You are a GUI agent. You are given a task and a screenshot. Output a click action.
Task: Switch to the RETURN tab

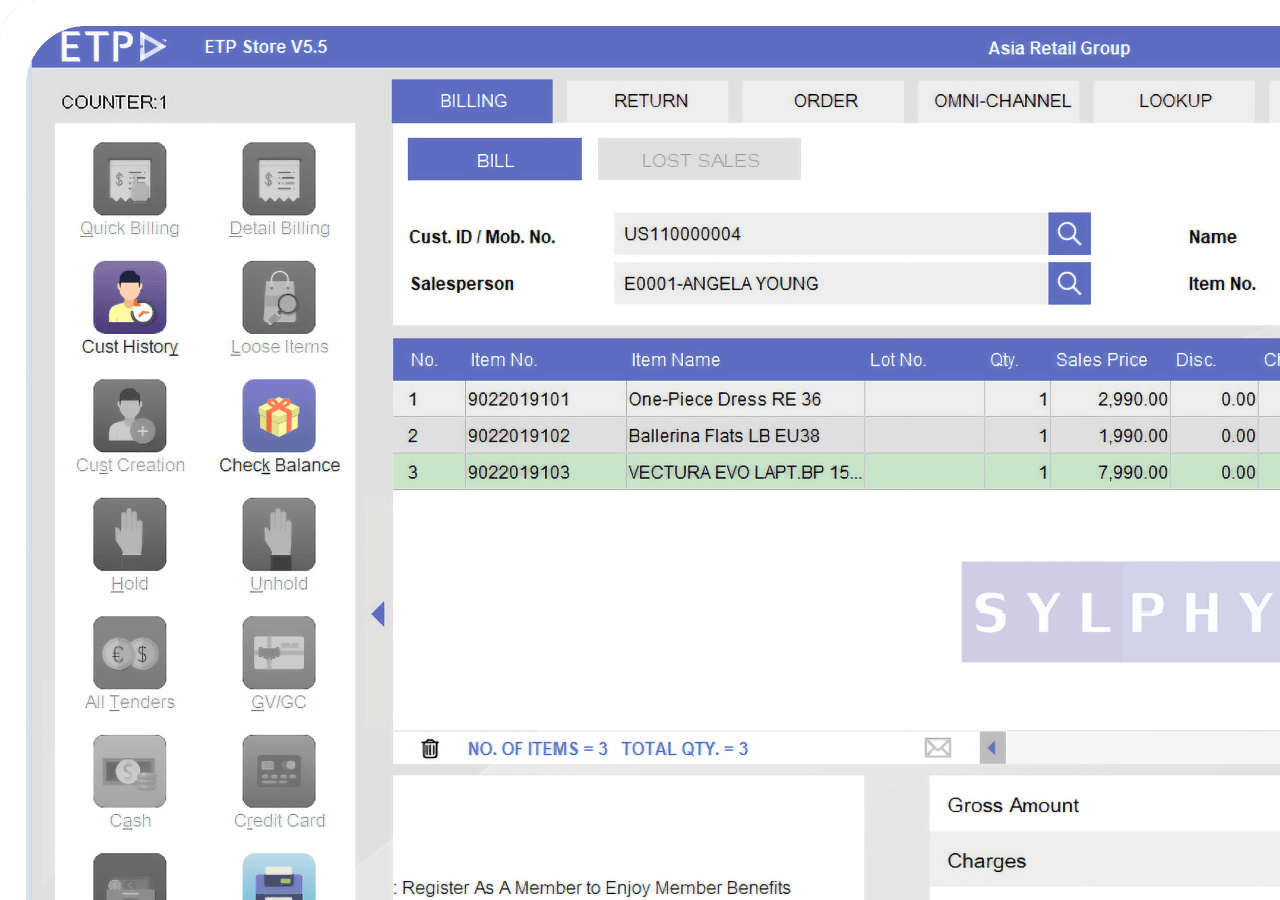[651, 101]
